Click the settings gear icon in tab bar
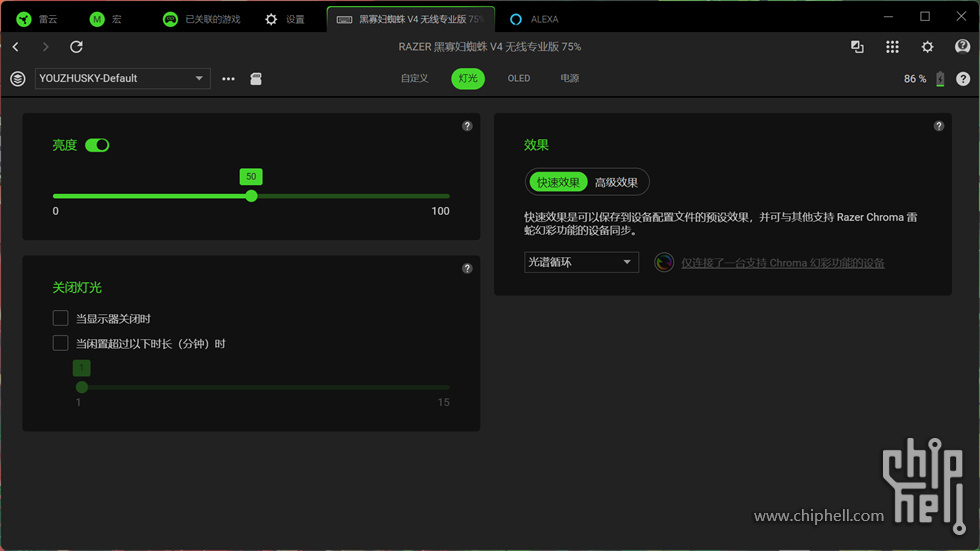This screenshot has height=551, width=980. click(271, 19)
